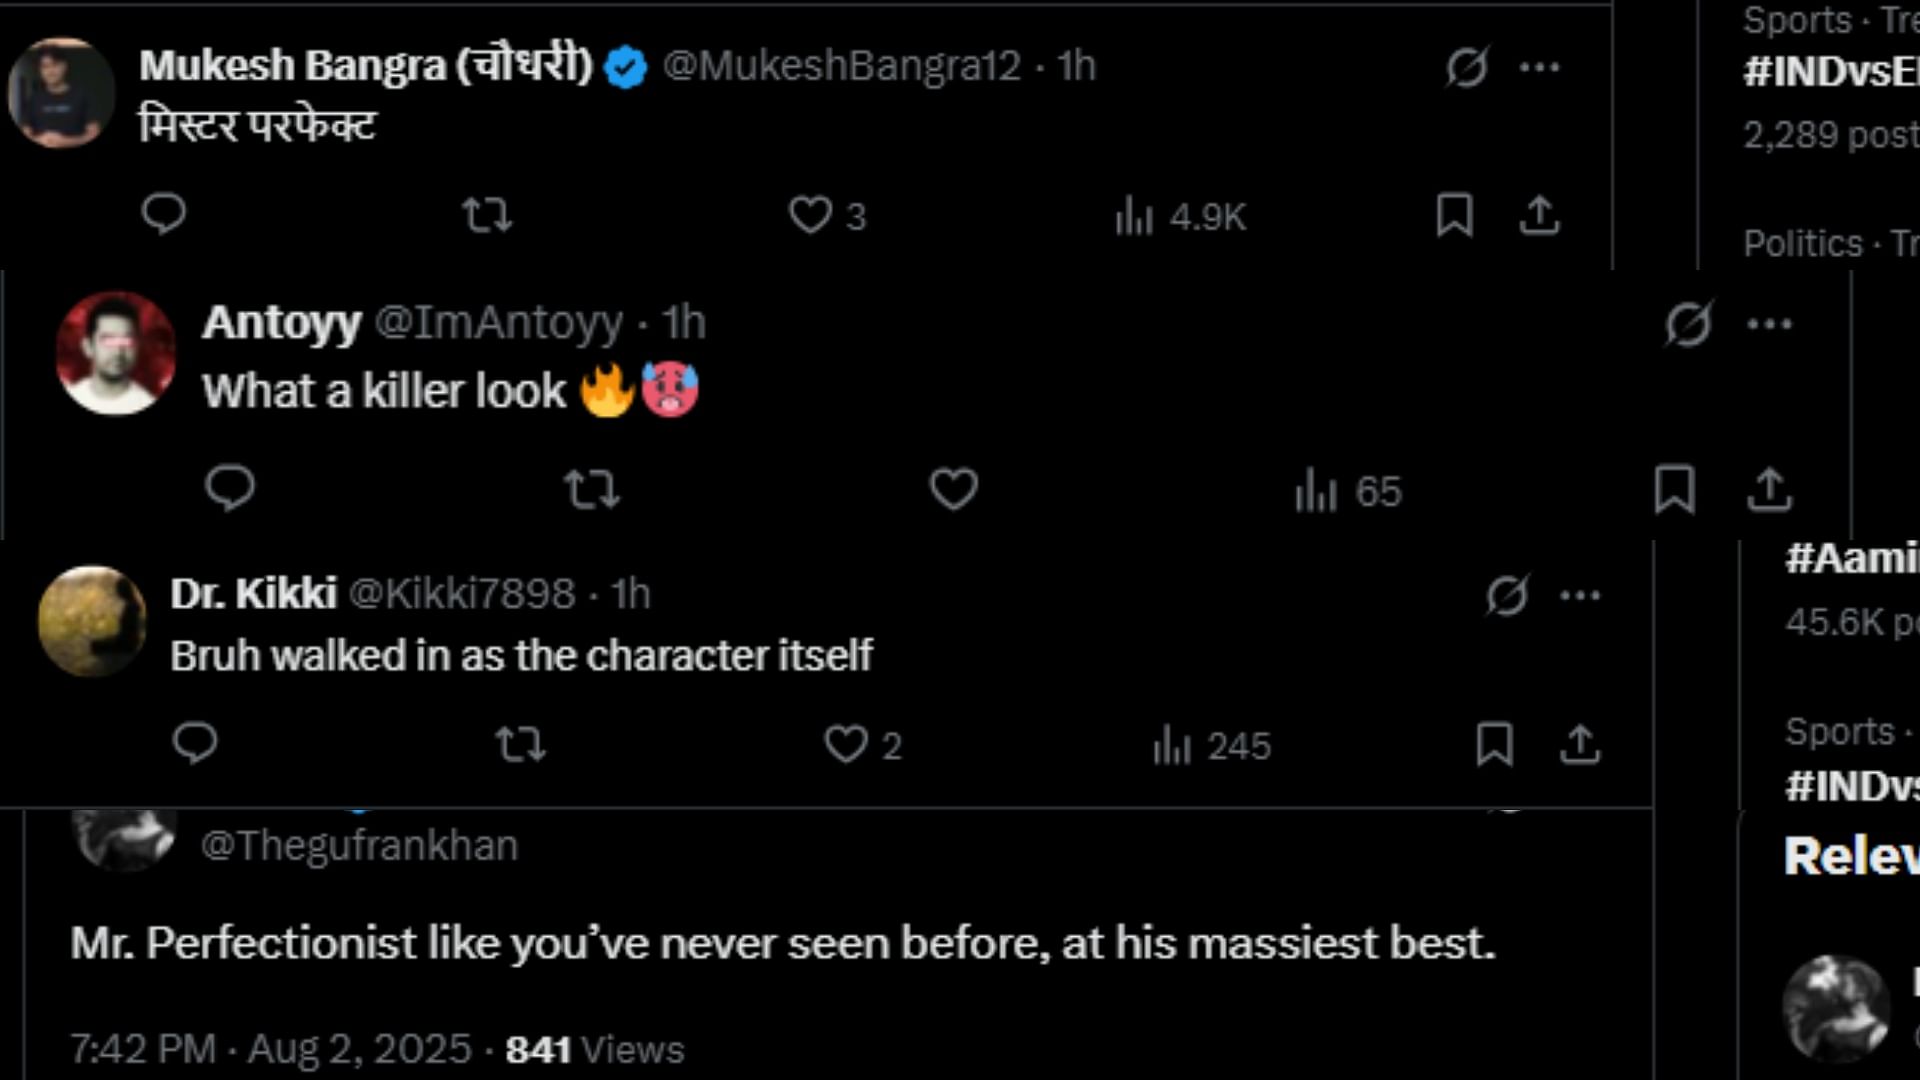Open @ImAntoyy profile handle
This screenshot has width=1920, height=1080.
click(x=498, y=322)
